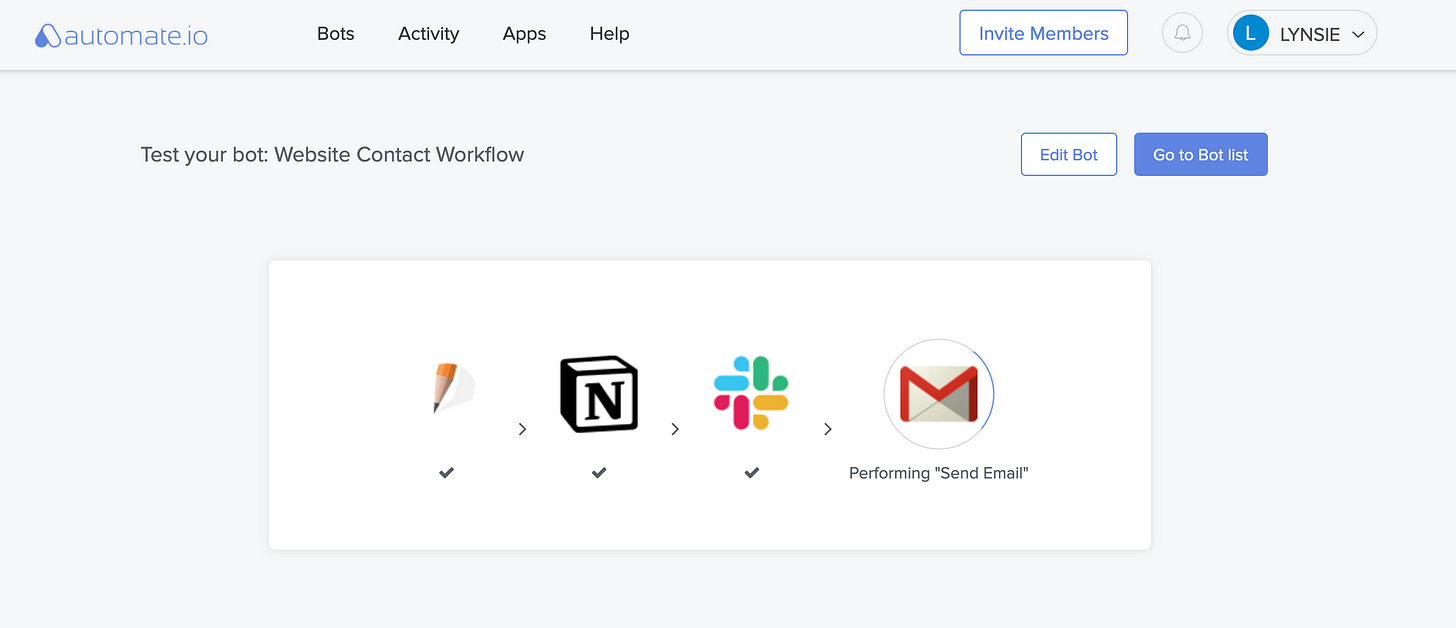Click the Edit Bot button
The image size is (1456, 628).
1069,154
